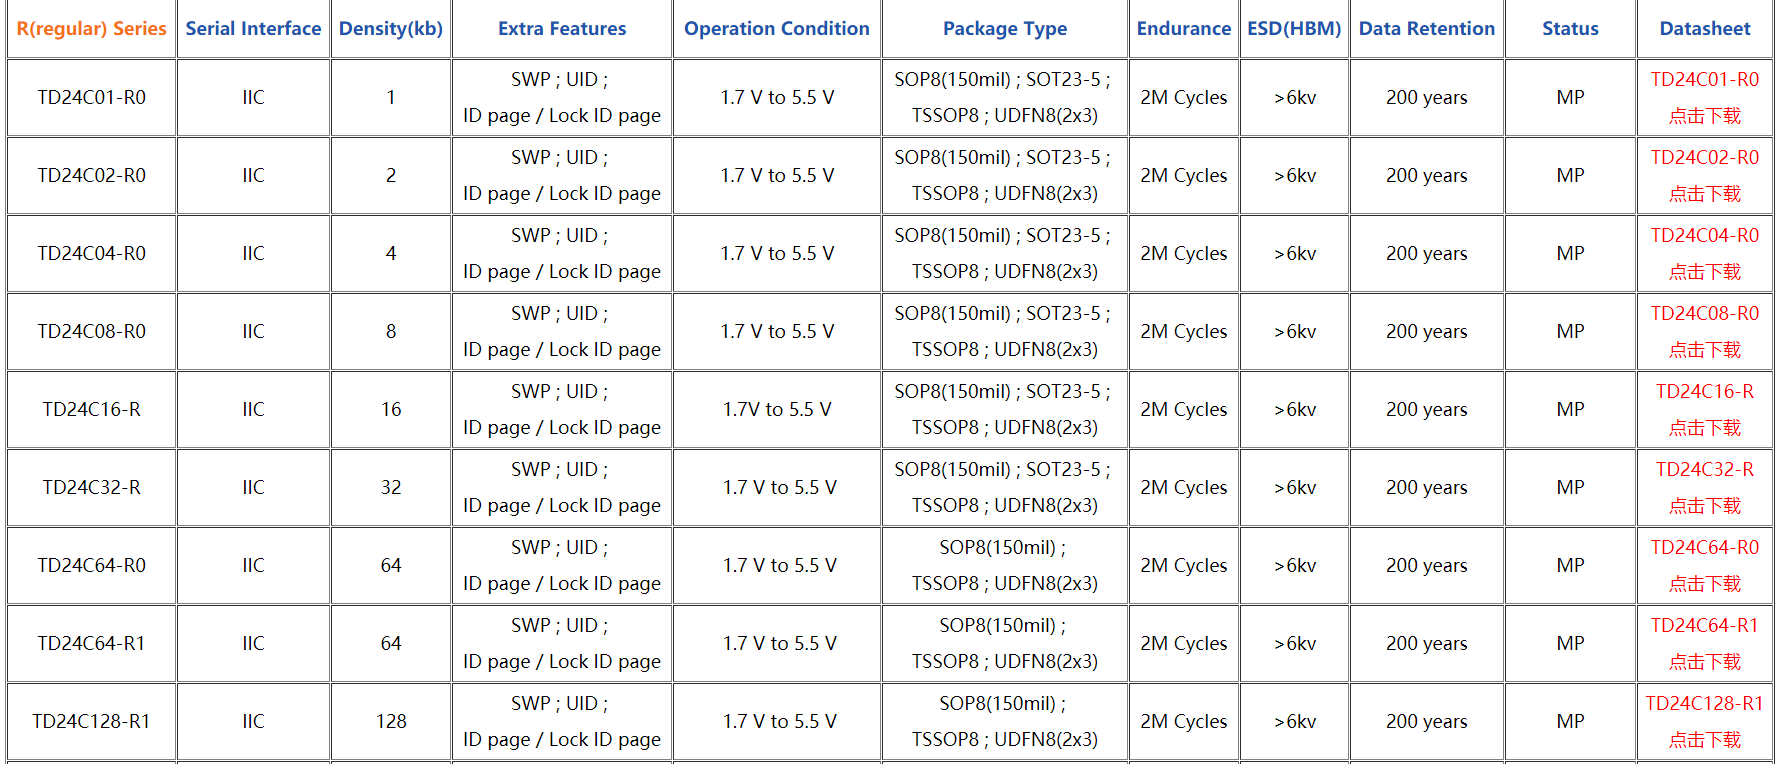
Task: Click the Datasheet column header
Action: (x=1704, y=29)
